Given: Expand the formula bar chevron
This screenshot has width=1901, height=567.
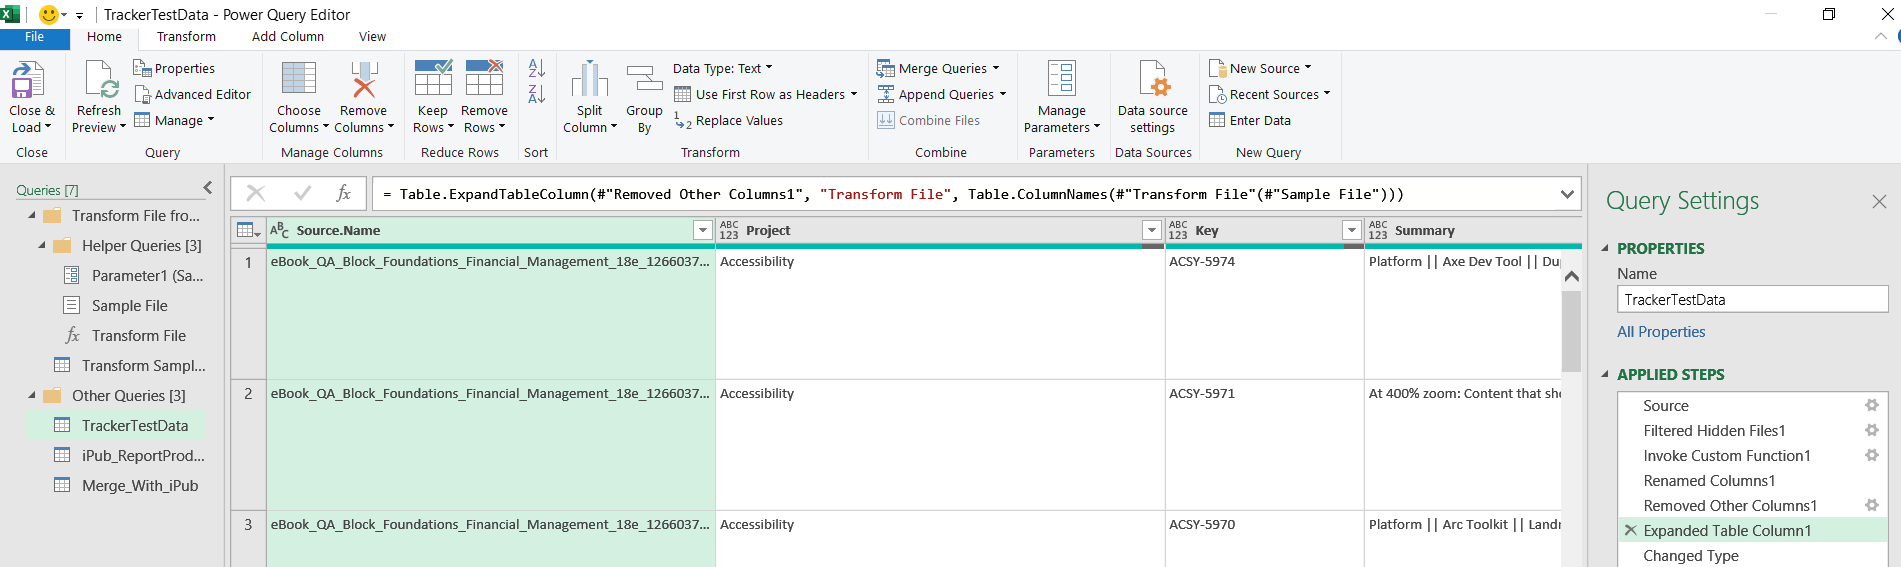Looking at the screenshot, I should pos(1567,194).
